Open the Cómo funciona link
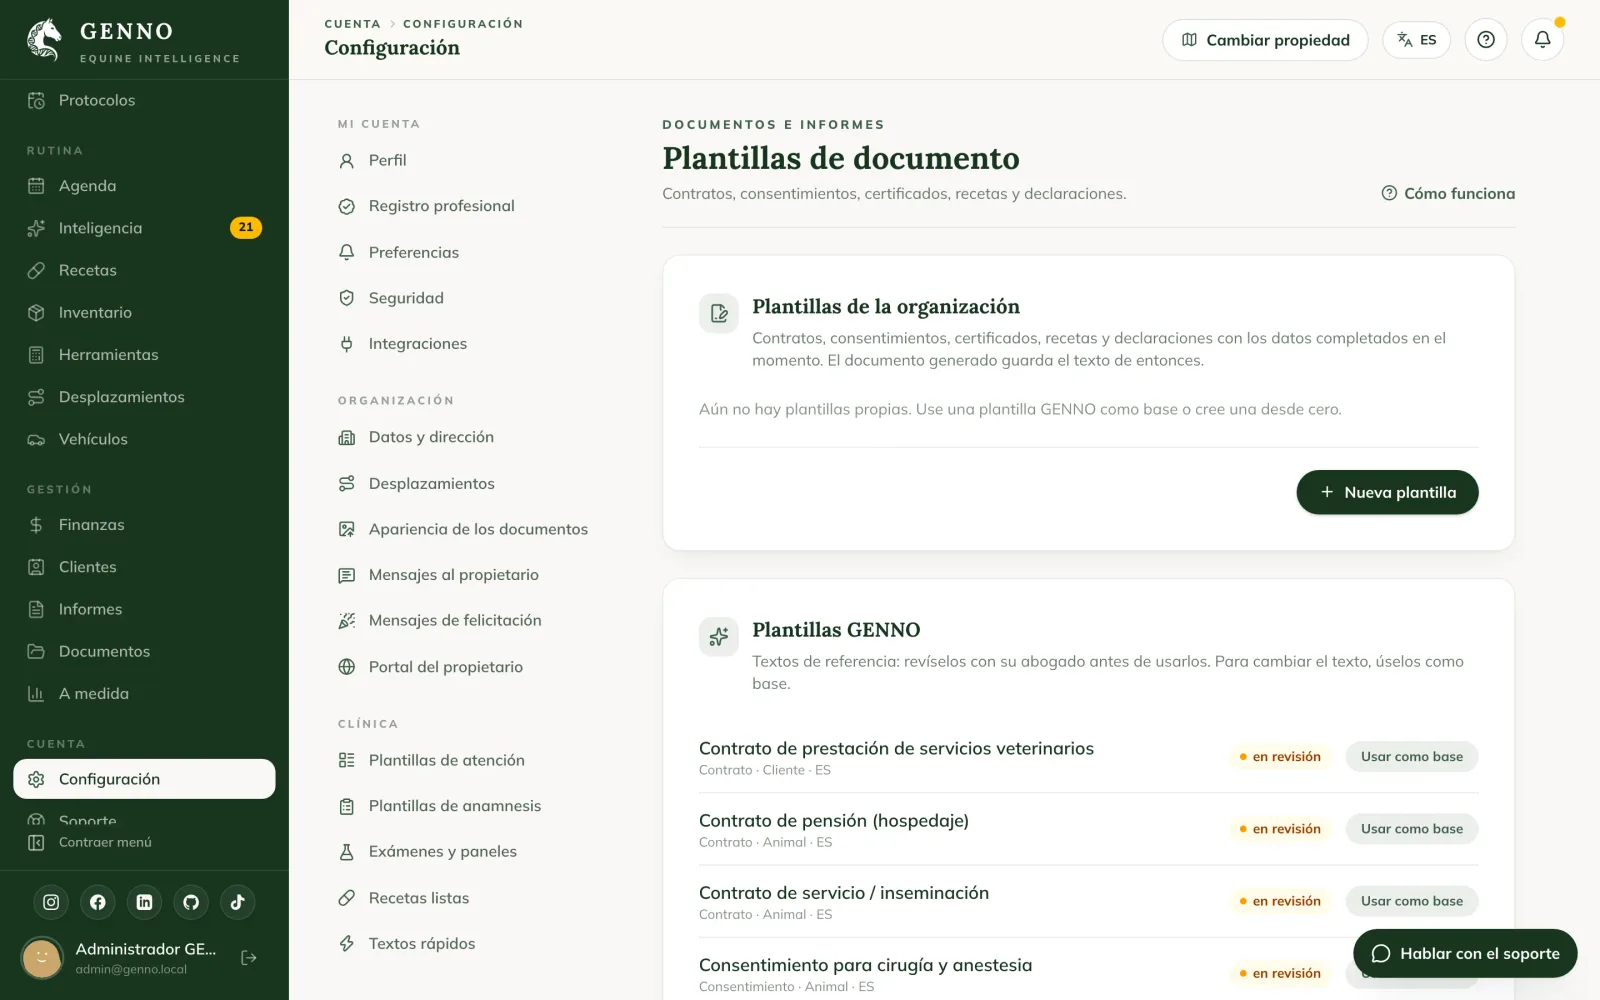The image size is (1600, 1000). point(1448,193)
